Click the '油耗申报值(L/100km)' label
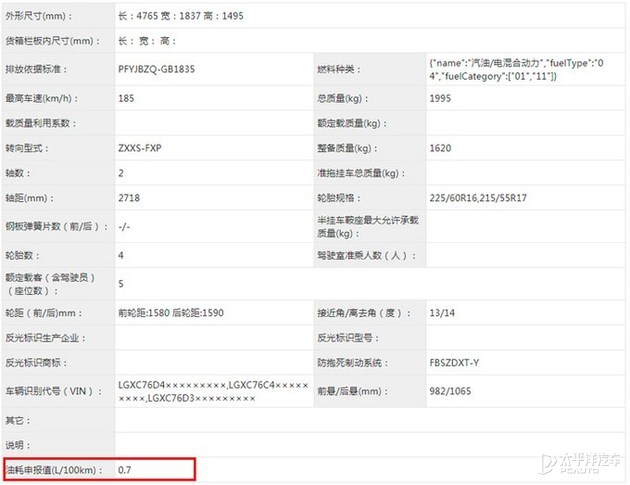The width and height of the screenshot is (630, 485). click(54, 470)
